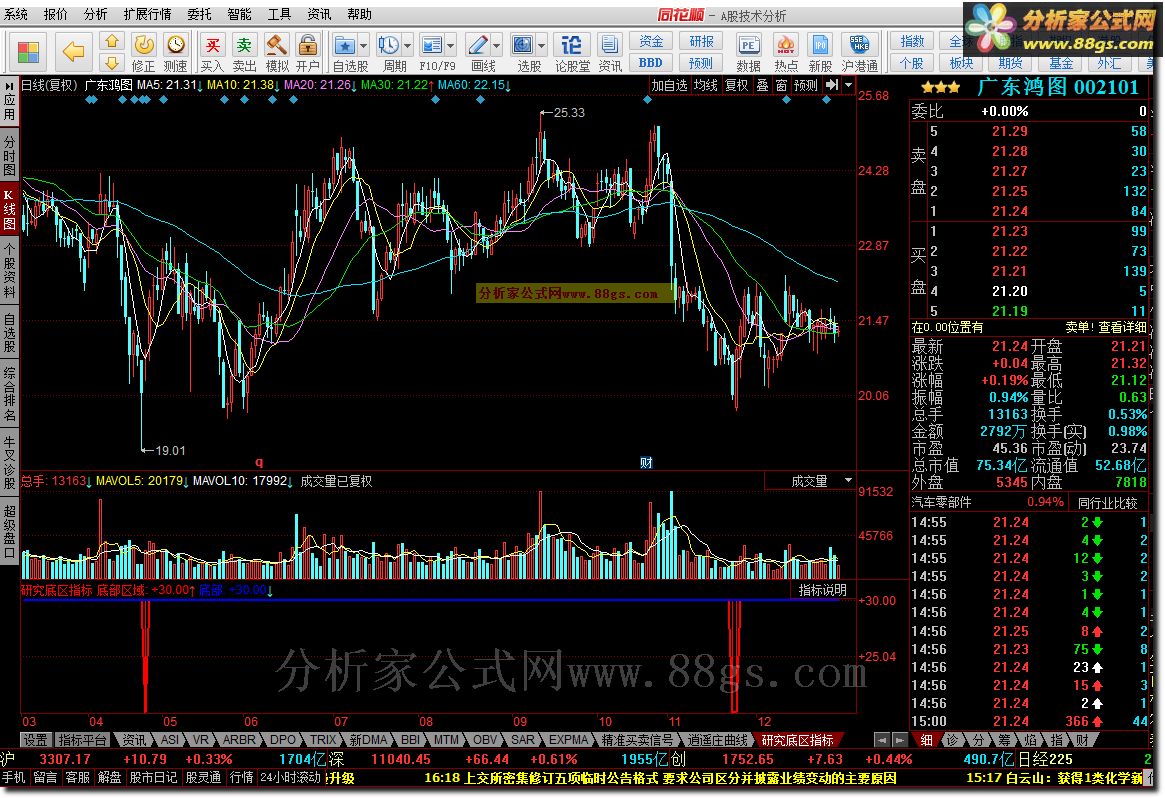Image resolution: width=1165 pixels, height=798 pixels.
Task: Open the 热点 hot flame icon
Action: point(786,52)
